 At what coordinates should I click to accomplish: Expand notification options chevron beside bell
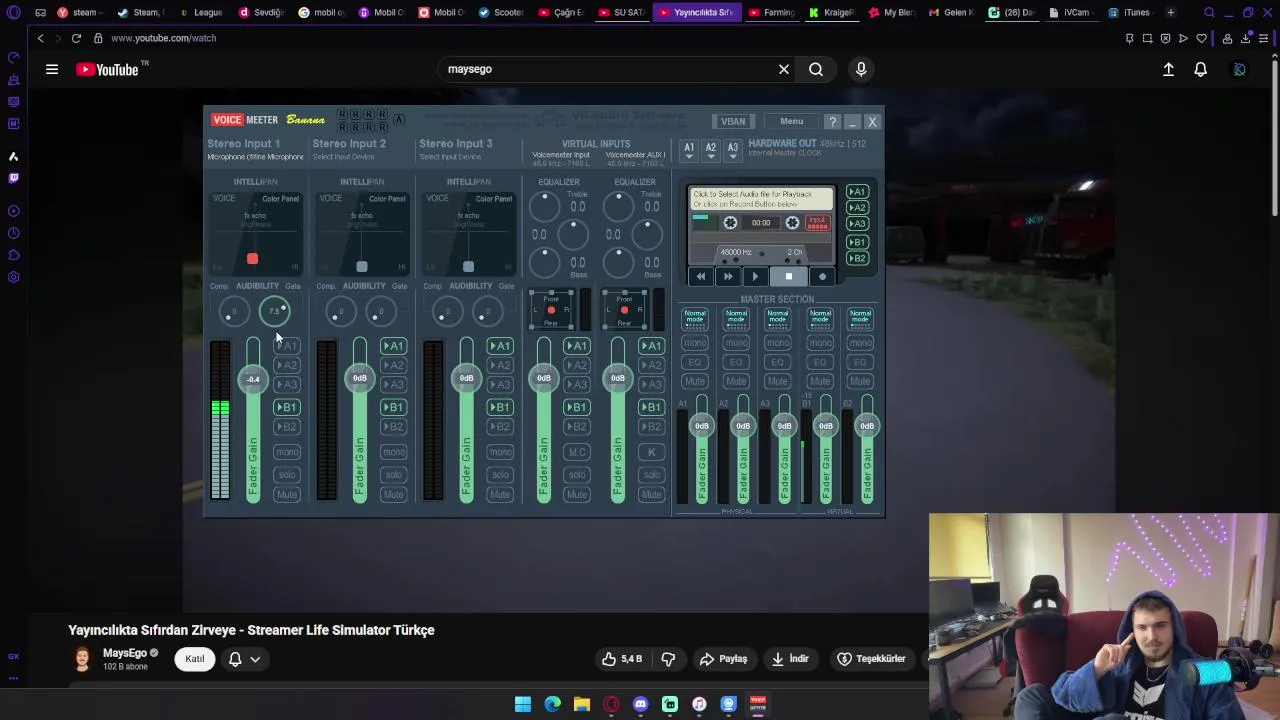coord(255,659)
